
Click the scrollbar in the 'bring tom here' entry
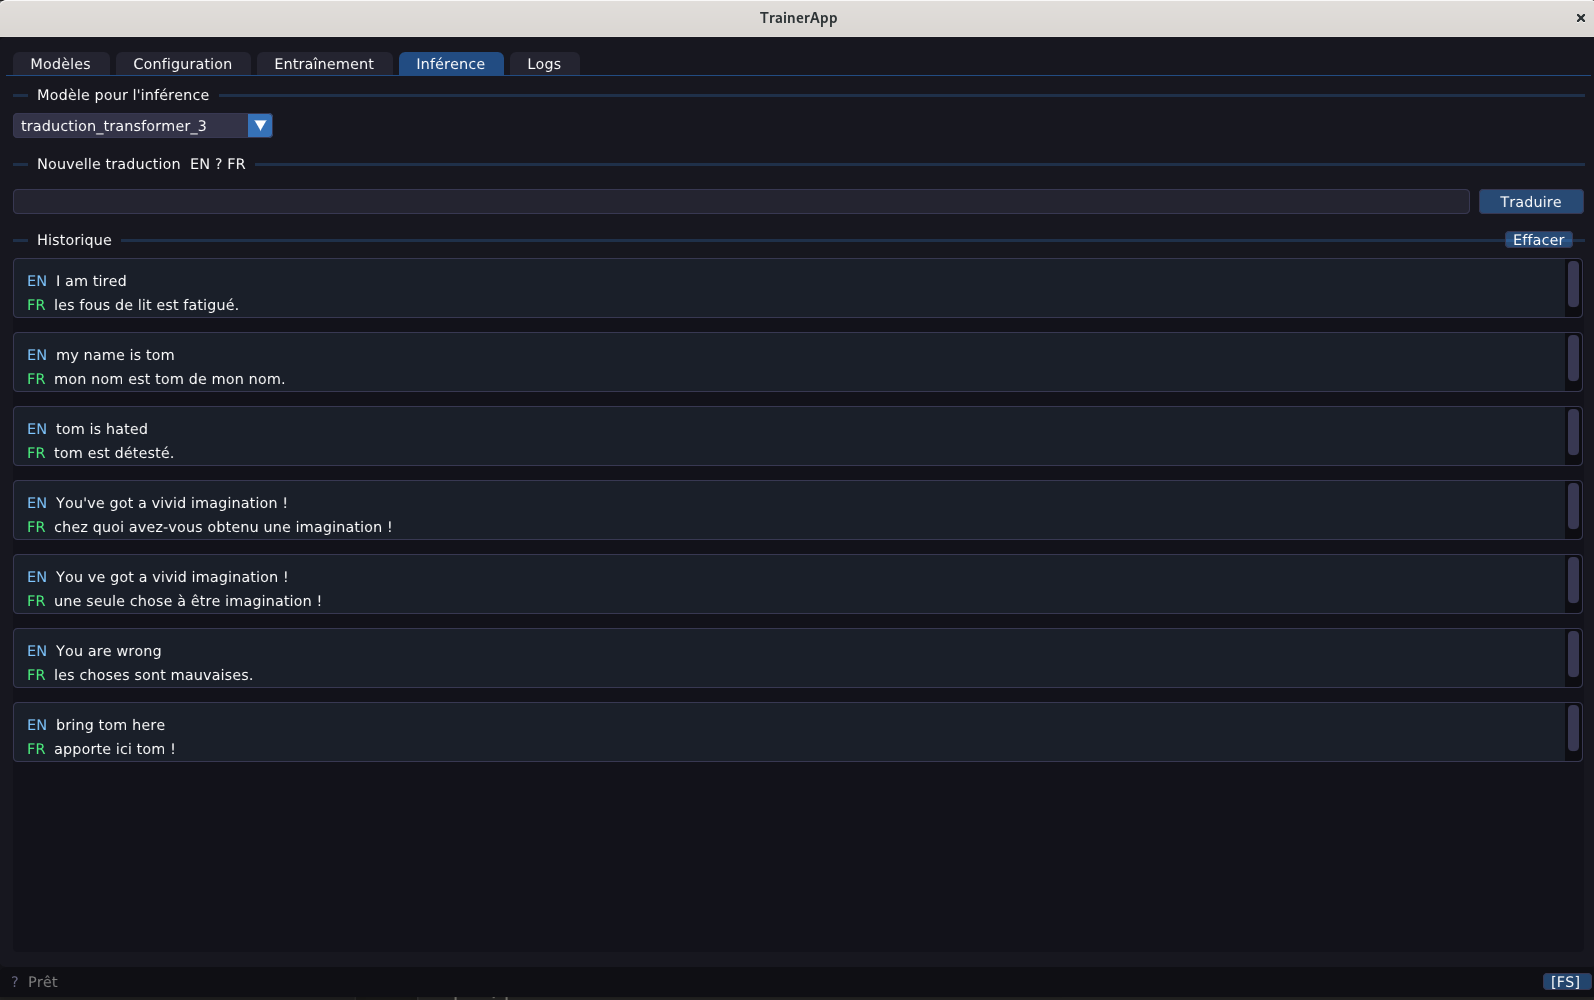[x=1573, y=728]
